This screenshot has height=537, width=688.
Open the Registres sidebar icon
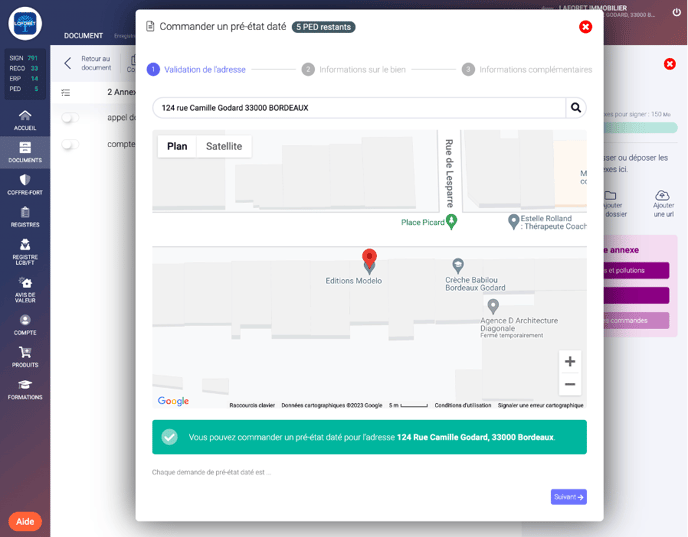coord(25,217)
